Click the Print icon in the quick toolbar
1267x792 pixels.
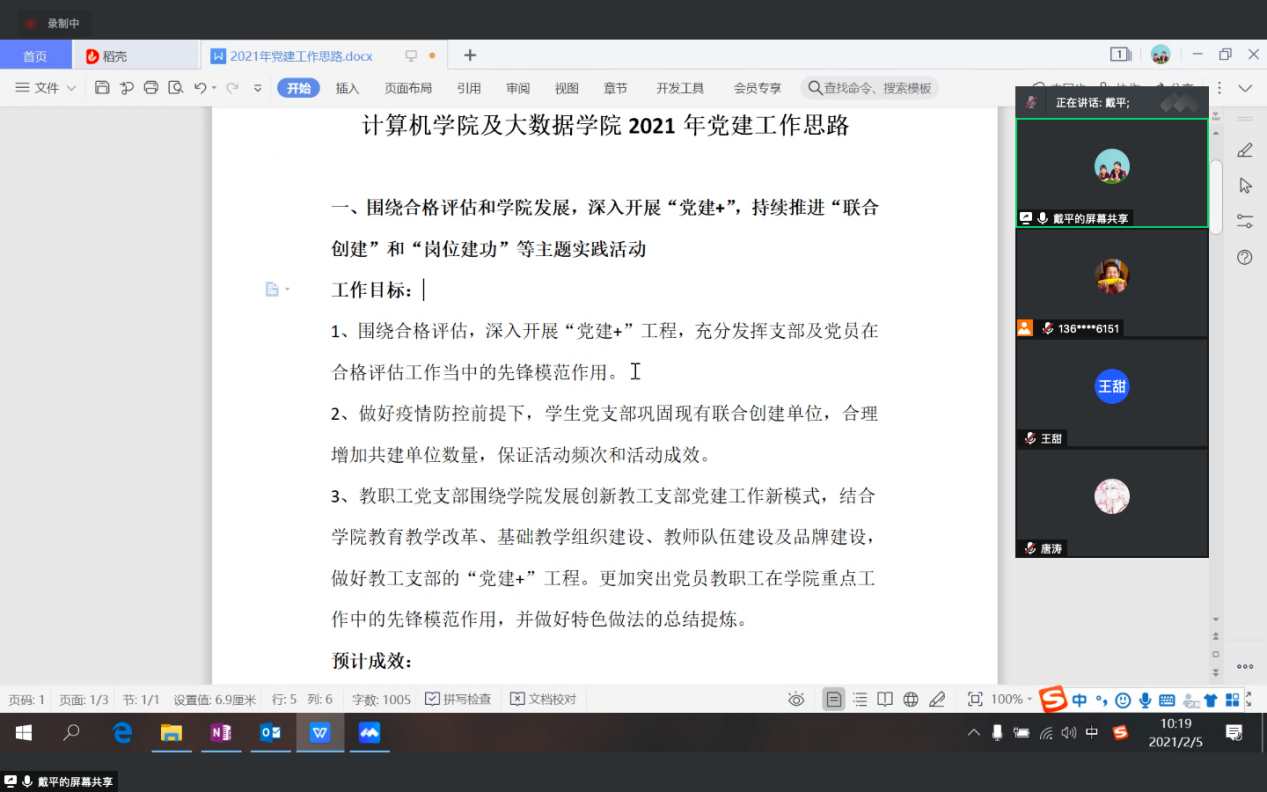click(151, 88)
